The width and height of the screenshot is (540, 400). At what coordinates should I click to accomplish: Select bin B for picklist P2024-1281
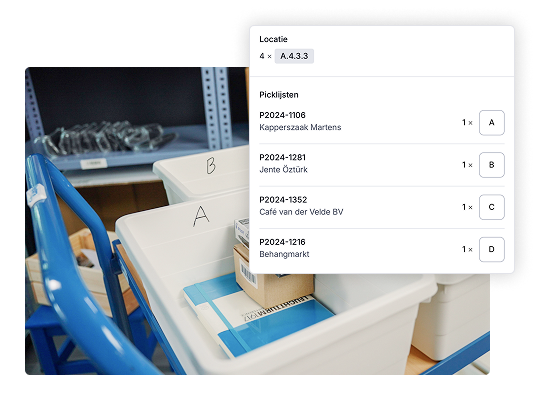[491, 165]
